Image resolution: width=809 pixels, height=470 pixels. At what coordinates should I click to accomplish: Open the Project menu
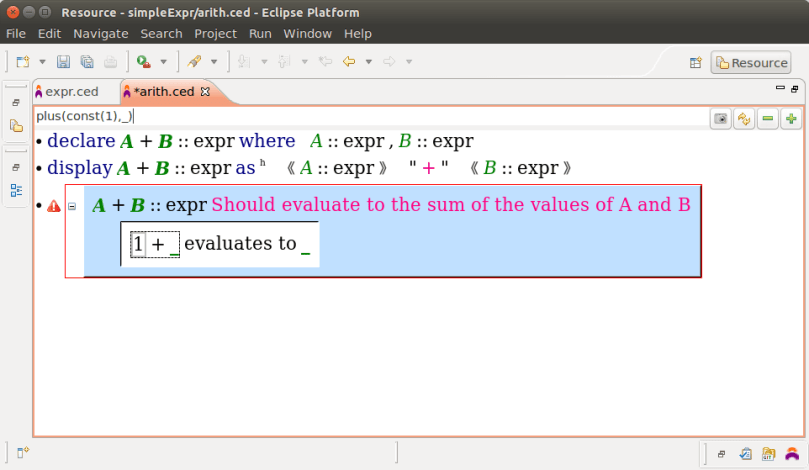click(215, 33)
